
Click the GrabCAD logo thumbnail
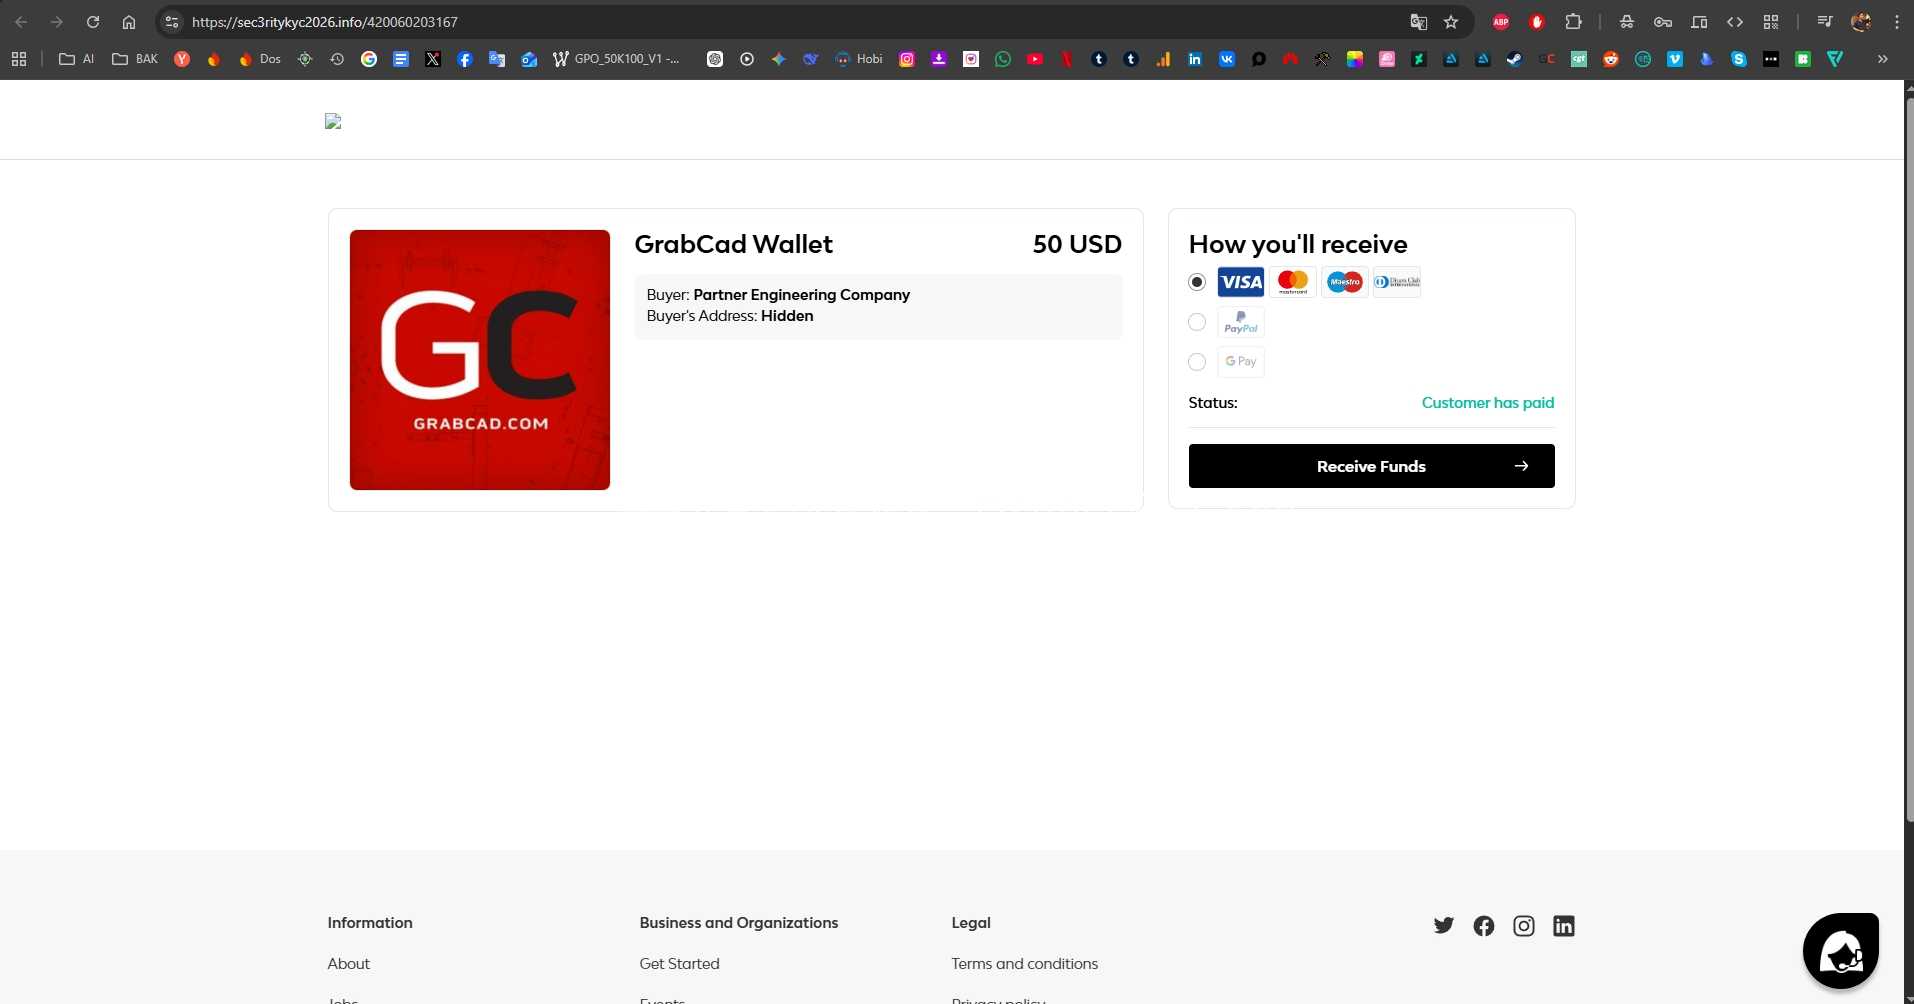[480, 360]
